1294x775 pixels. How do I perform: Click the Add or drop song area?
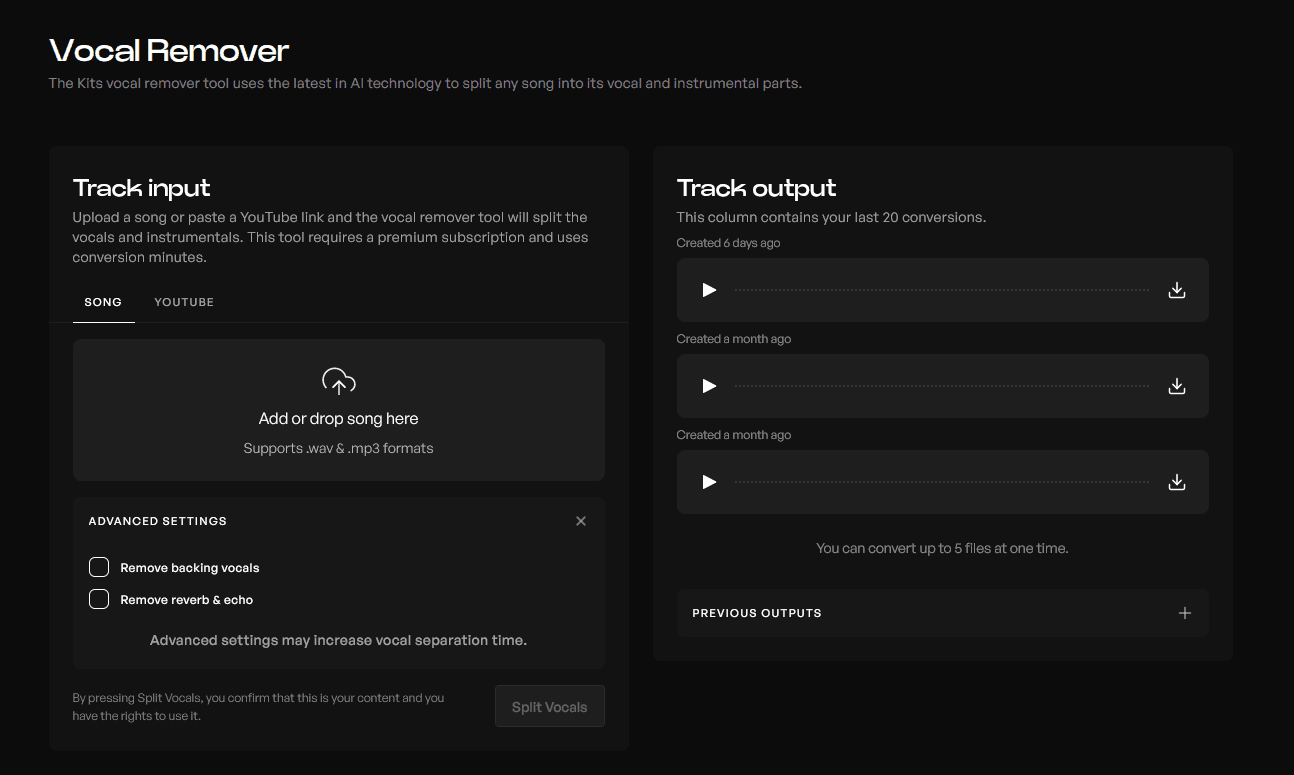coord(339,410)
